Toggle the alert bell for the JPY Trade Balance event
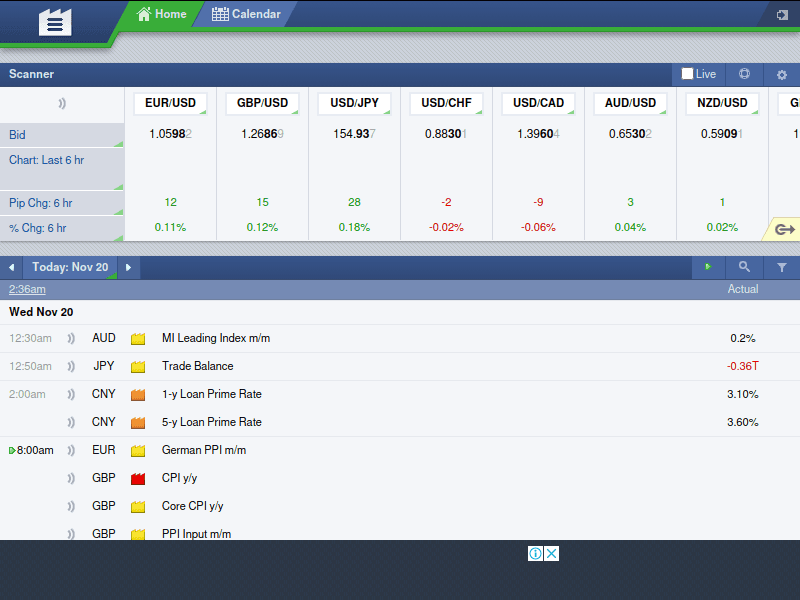Screen dimensions: 800x600 point(70,366)
